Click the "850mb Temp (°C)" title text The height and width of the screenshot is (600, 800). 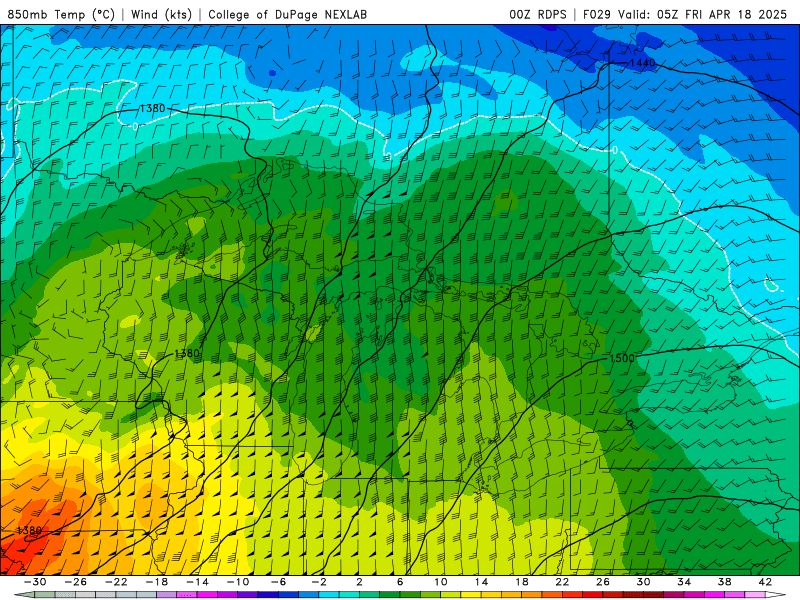61,14
